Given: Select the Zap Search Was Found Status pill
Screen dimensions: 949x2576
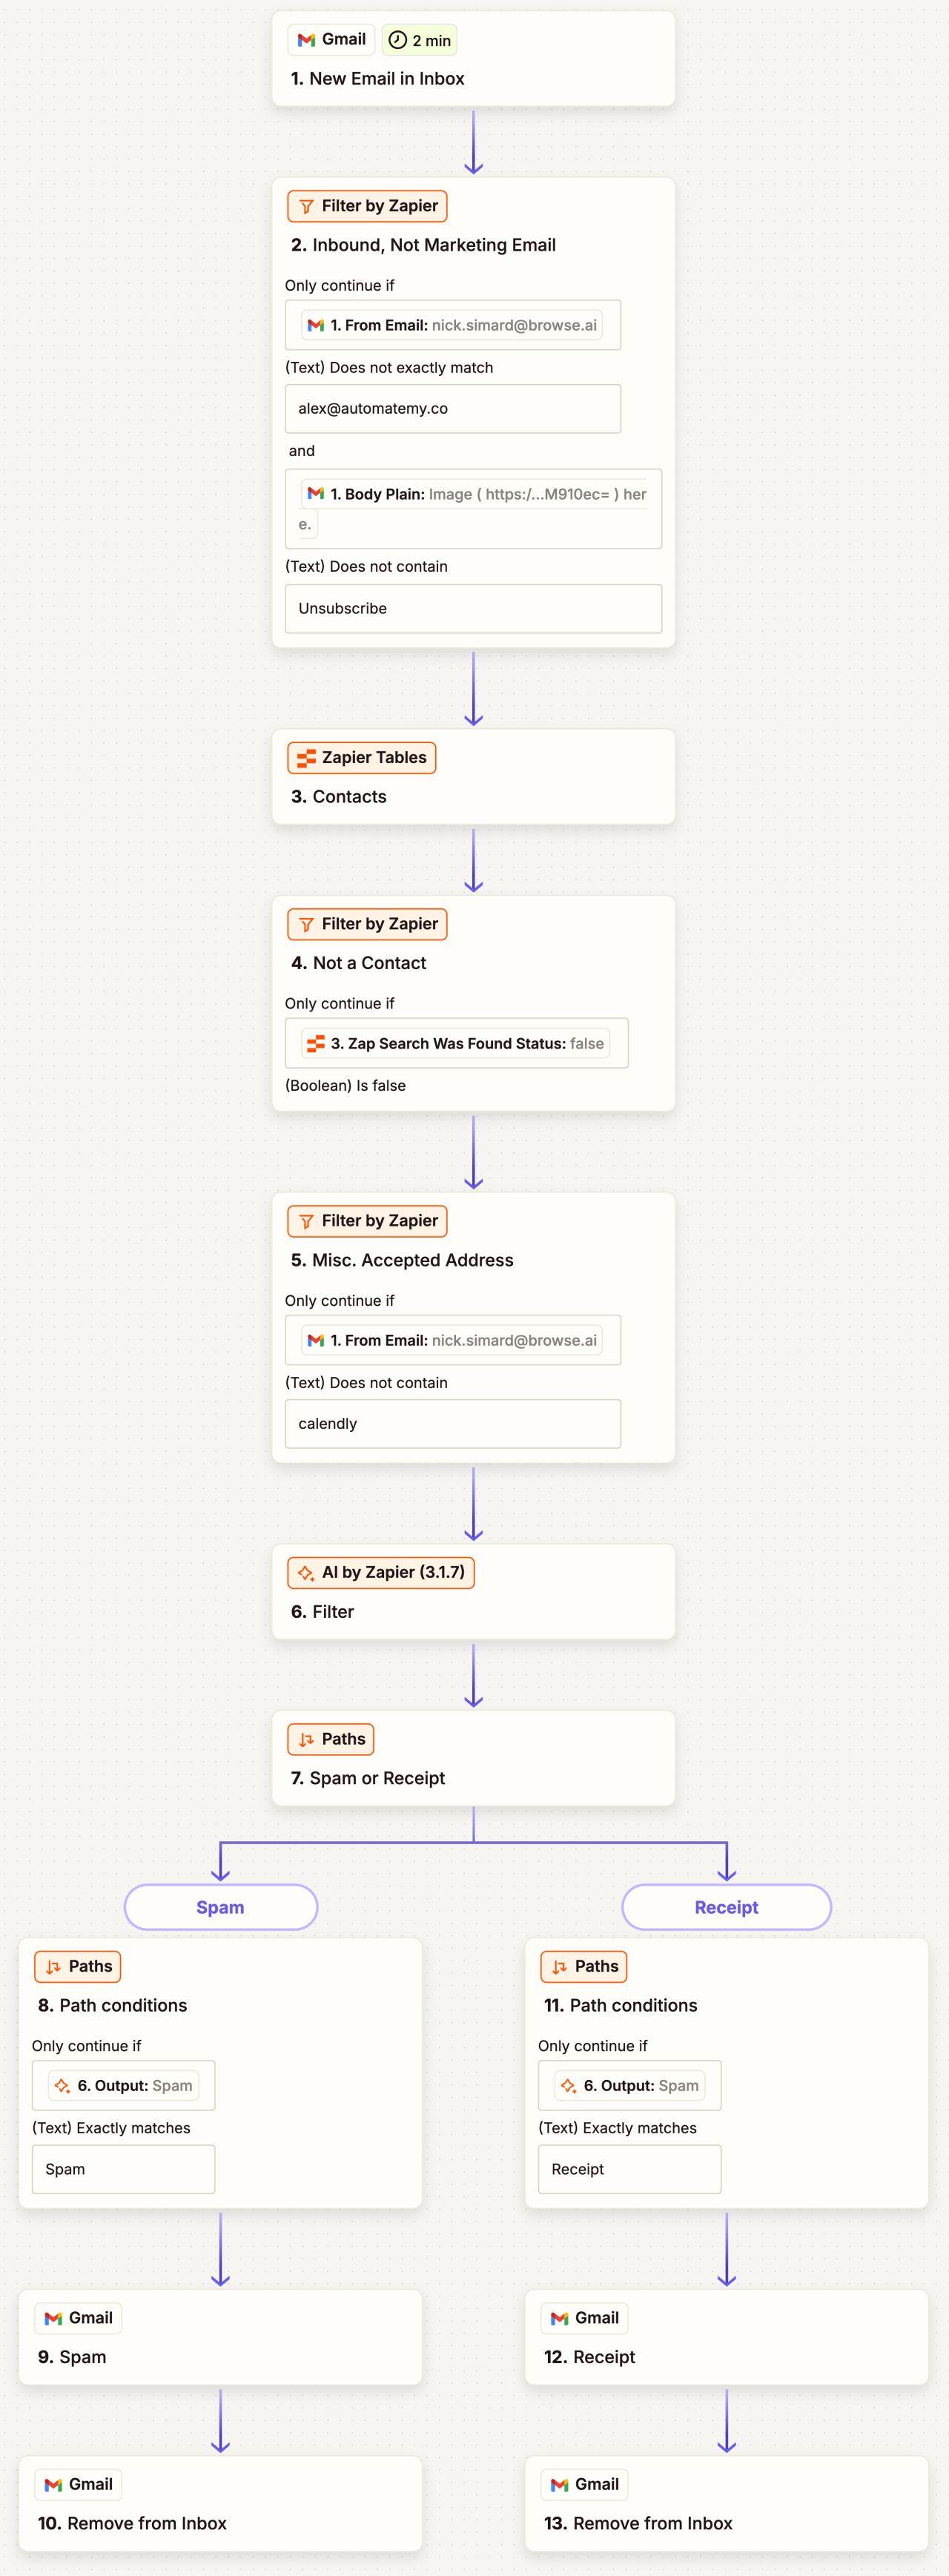Looking at the screenshot, I should [x=456, y=1044].
